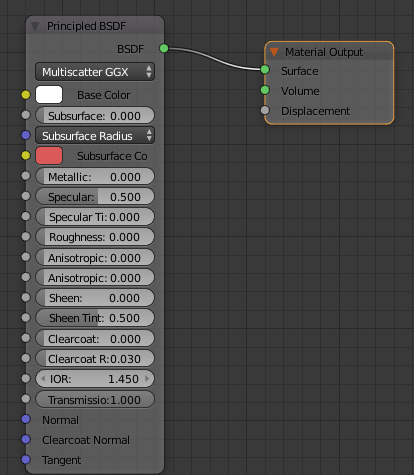This screenshot has height=475, width=414.
Task: Click the Sheen Tint slider
Action: (95, 318)
